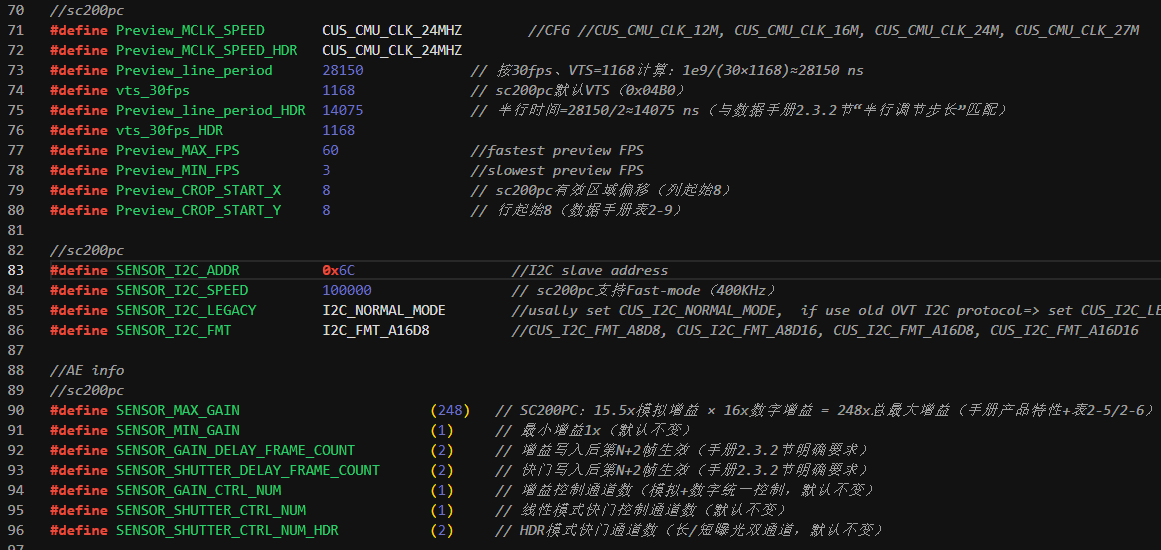Screen dimensions: 1161x550
Task: Click the value 1168 on line 76
Action: pyautogui.click(x=338, y=130)
